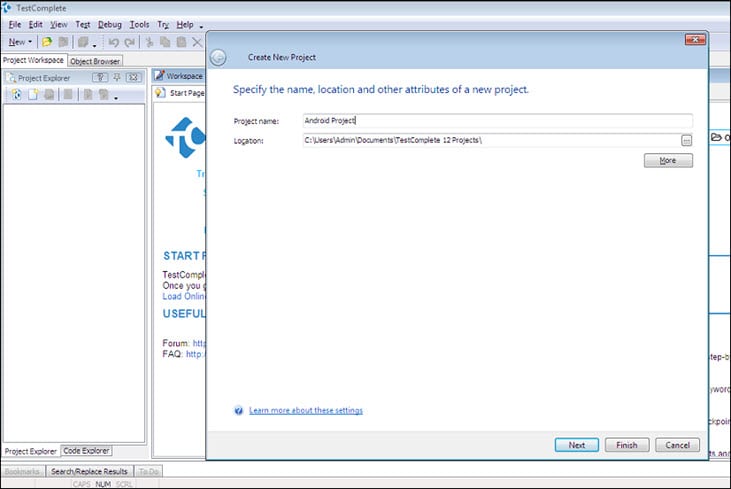This screenshot has height=489, width=731.
Task: Click the Project name text field
Action: (497, 121)
